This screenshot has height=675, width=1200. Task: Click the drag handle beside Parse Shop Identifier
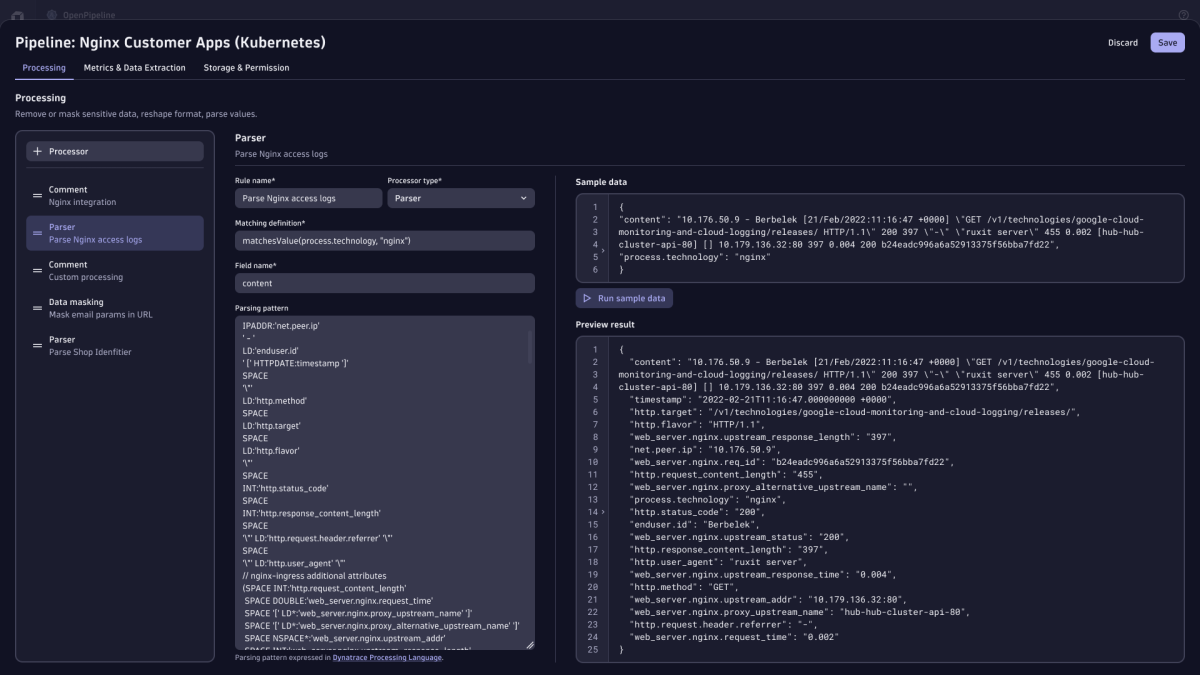click(37, 345)
